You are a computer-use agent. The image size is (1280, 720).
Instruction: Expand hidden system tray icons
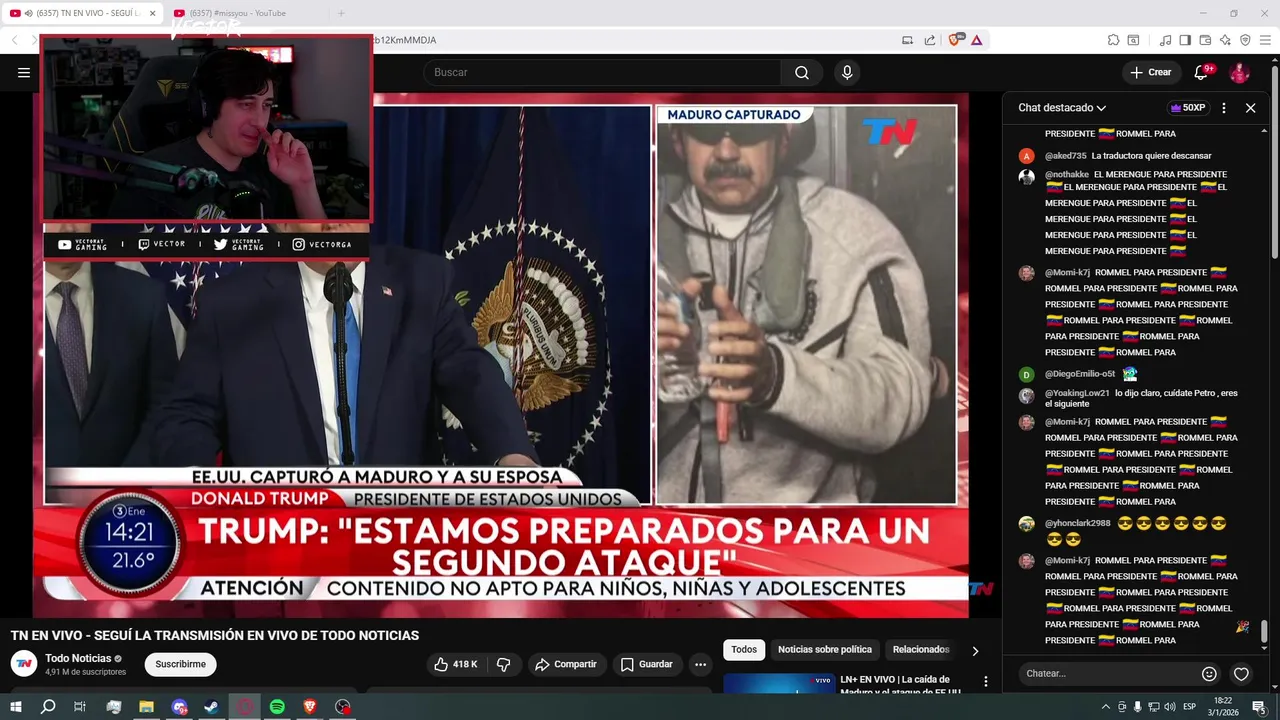coord(1105,707)
